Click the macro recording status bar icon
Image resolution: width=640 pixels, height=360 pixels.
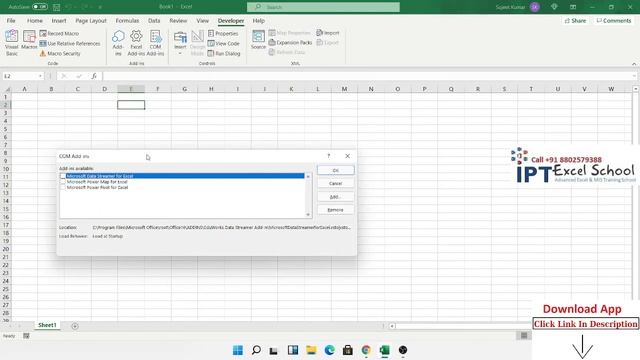point(26,336)
